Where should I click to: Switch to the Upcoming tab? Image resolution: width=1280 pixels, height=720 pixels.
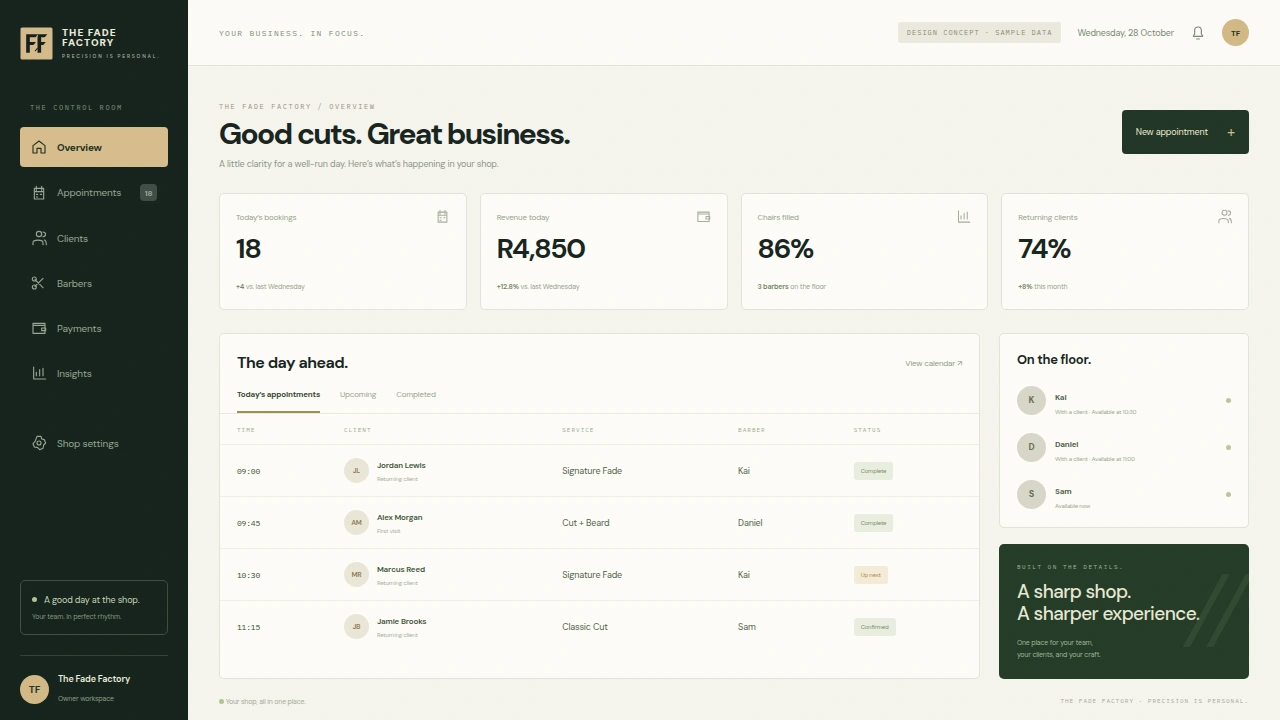point(358,394)
